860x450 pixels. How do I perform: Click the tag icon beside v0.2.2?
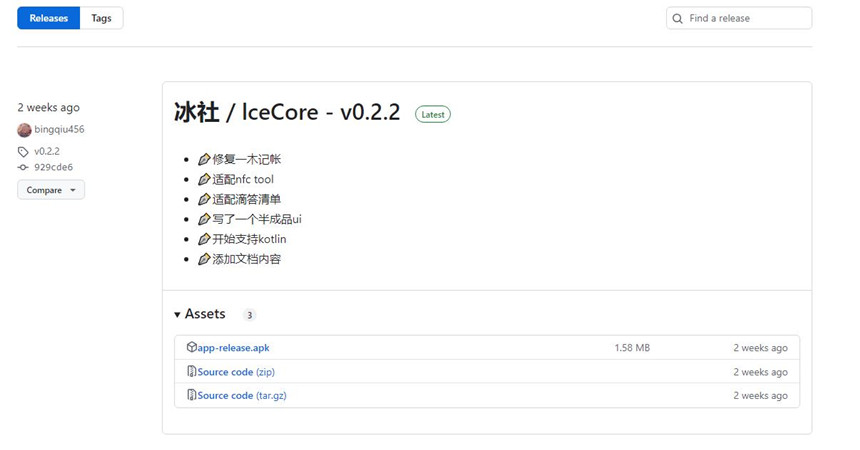click(x=23, y=152)
